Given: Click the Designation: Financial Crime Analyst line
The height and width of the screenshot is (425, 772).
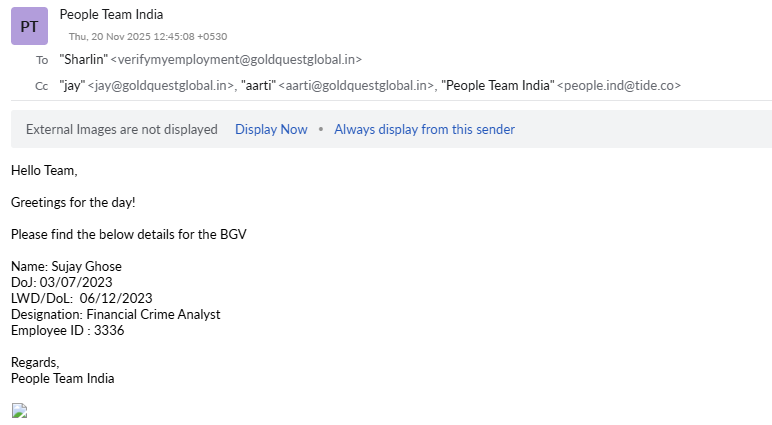Looking at the screenshot, I should tap(115, 314).
